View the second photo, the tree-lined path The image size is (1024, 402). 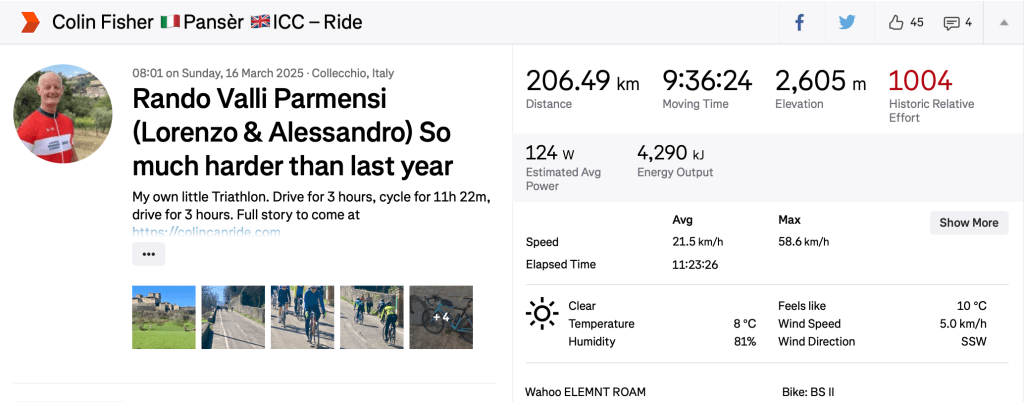233,317
